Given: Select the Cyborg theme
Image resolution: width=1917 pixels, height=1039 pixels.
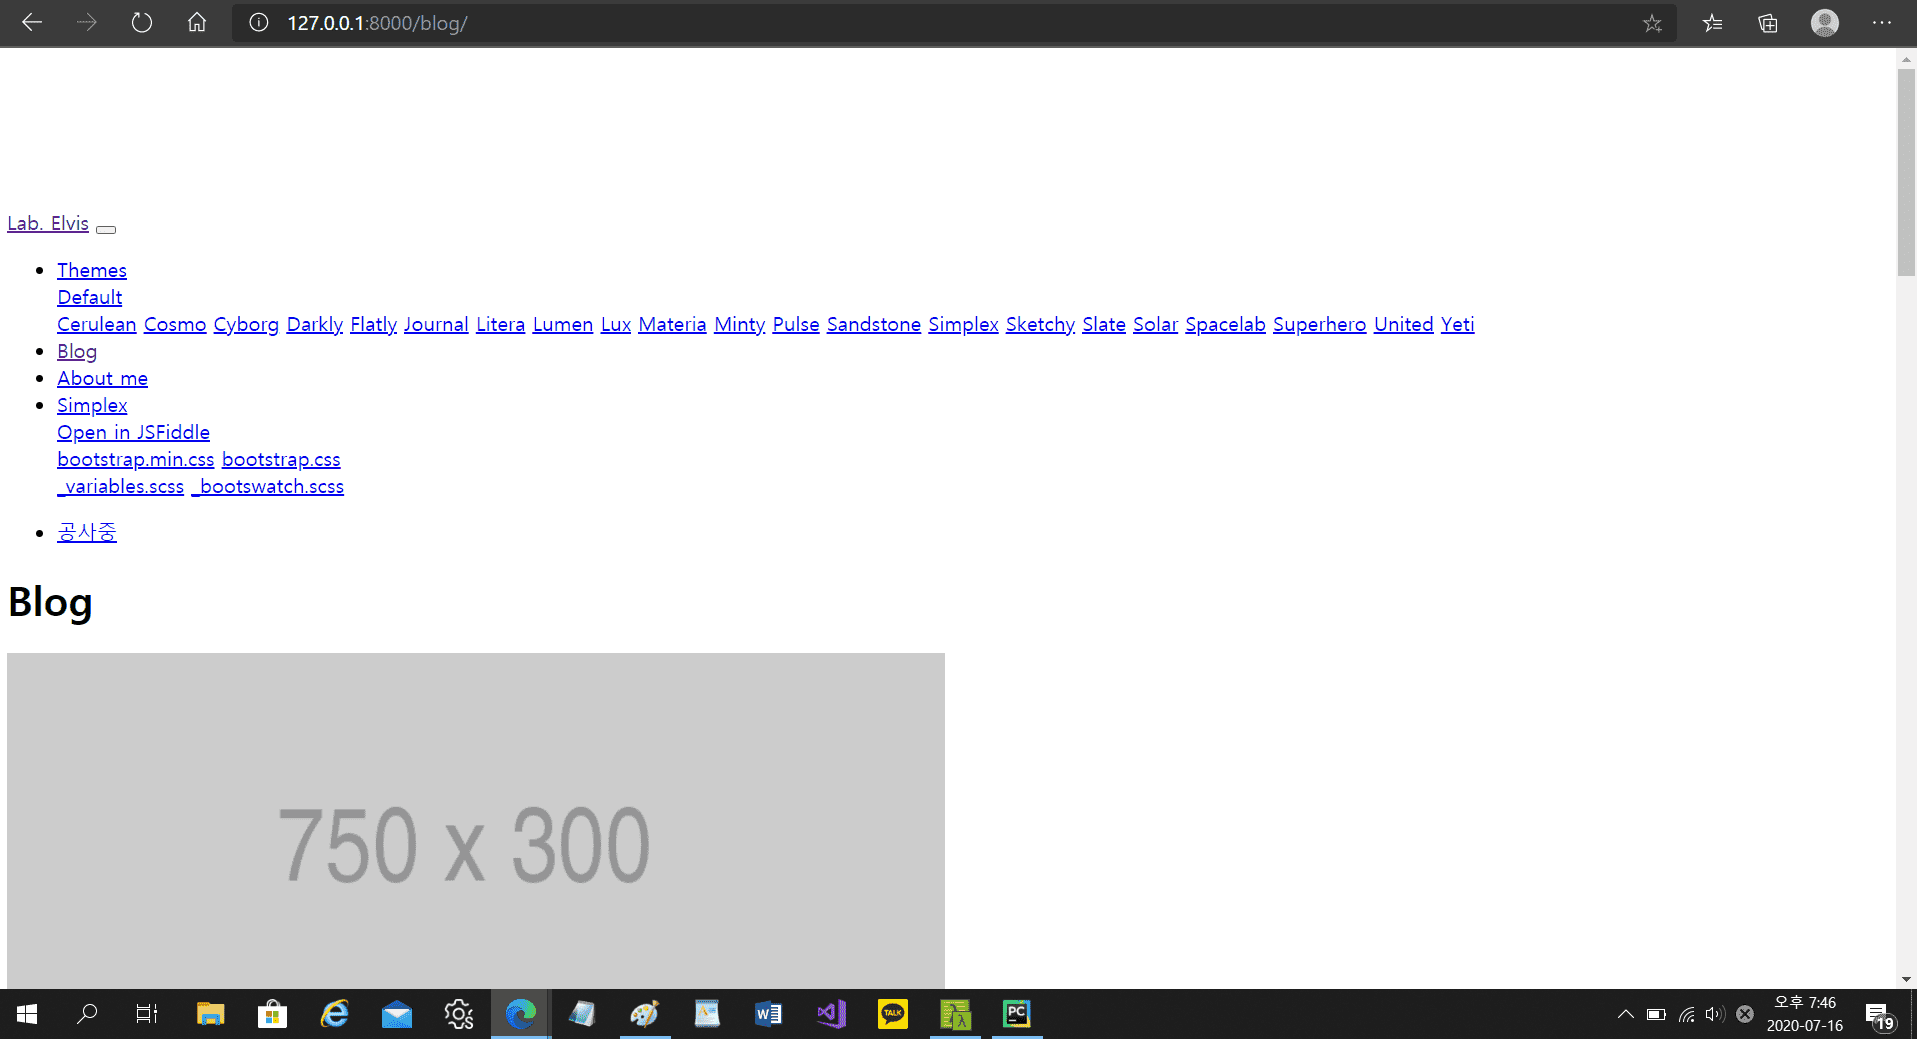Looking at the screenshot, I should [246, 324].
